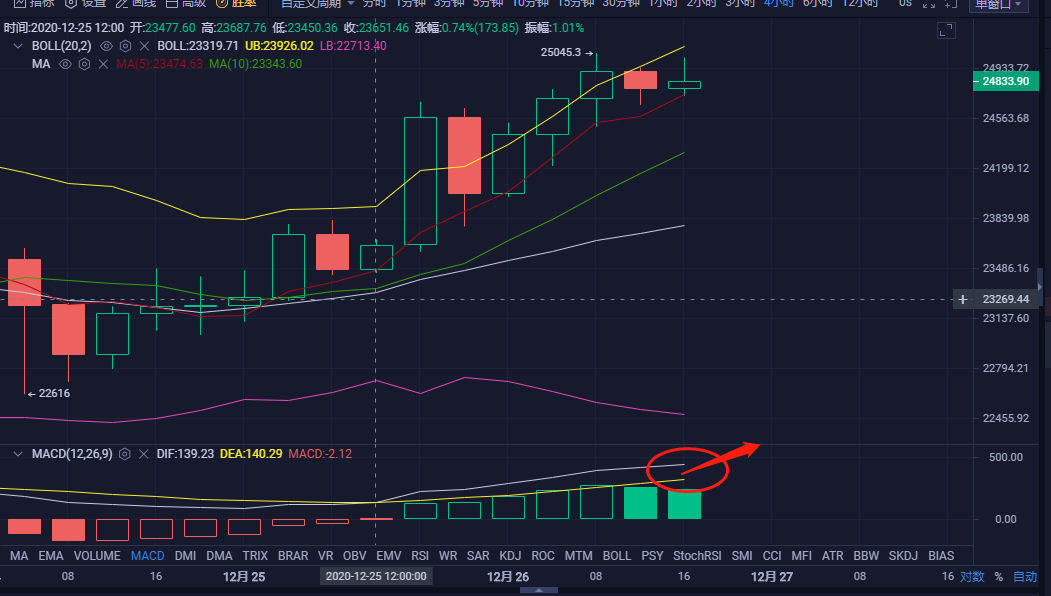Switch to the VOLUME indicator tab
1051x596 pixels.
pos(97,556)
